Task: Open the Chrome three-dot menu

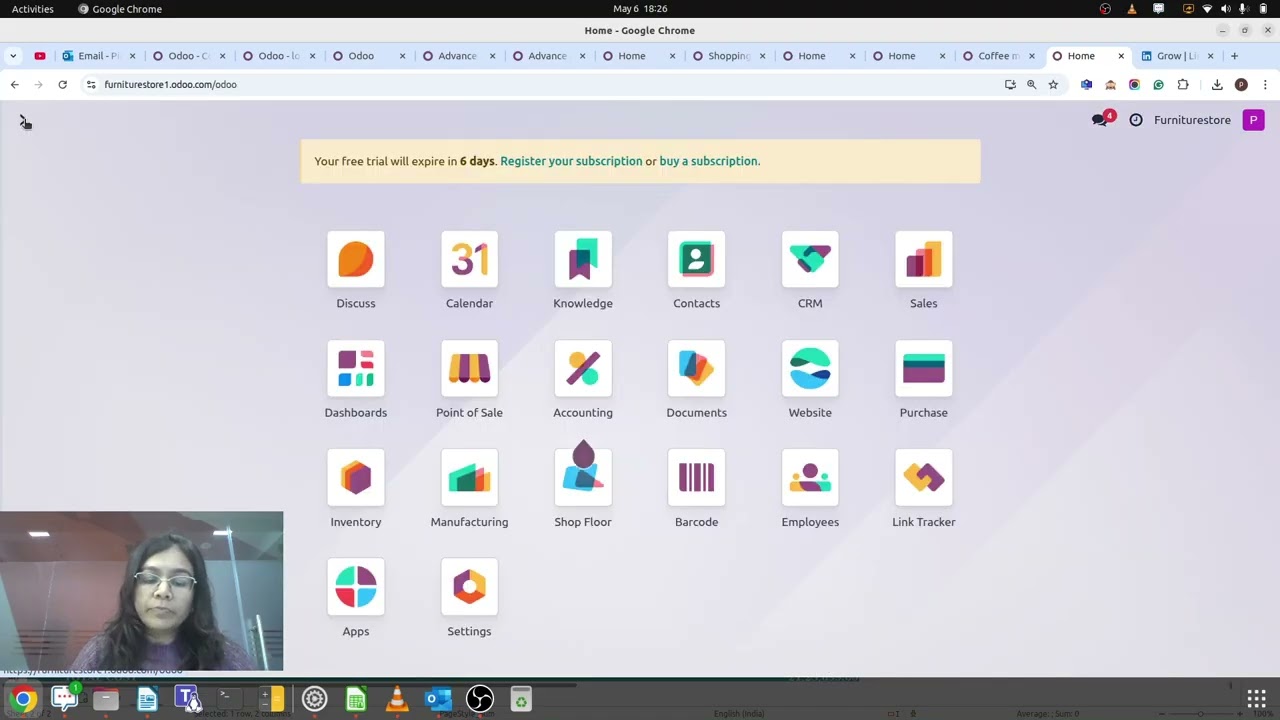Action: pyautogui.click(x=1265, y=85)
